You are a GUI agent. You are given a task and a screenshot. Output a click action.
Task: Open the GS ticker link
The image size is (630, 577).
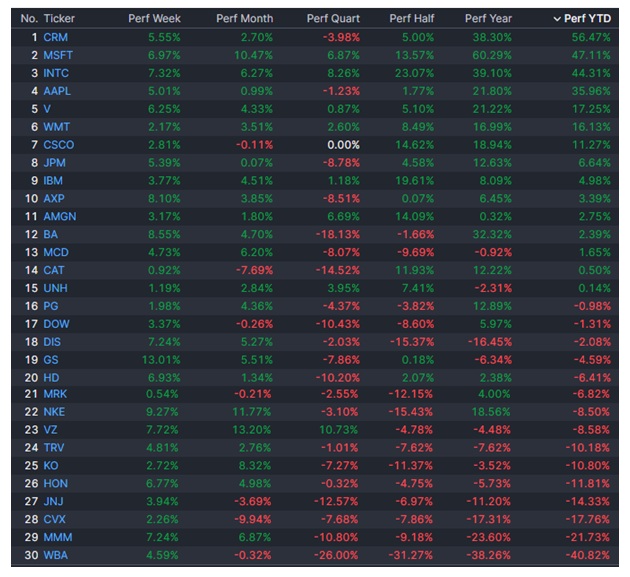[51, 360]
